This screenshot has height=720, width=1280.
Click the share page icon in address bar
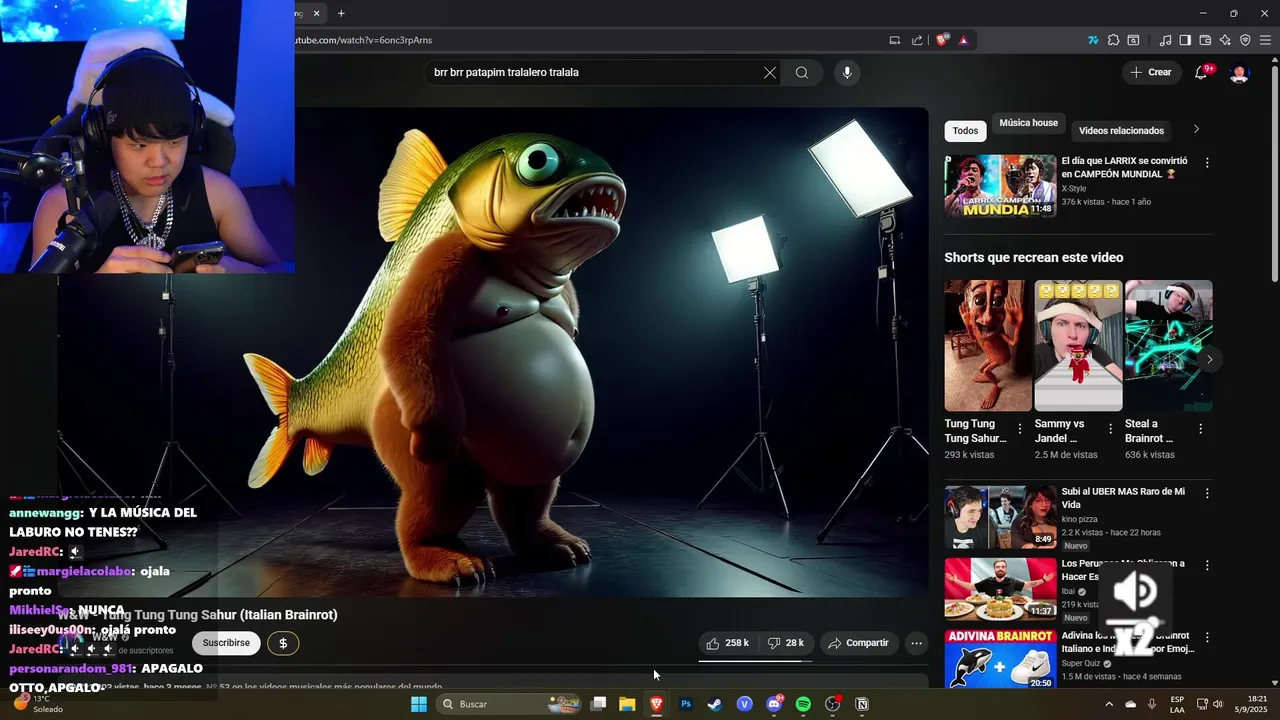coord(917,40)
